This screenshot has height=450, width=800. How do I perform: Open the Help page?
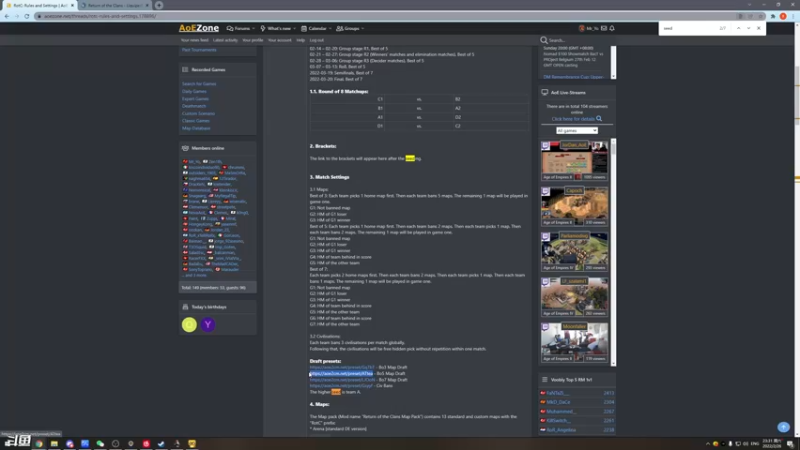point(301,40)
